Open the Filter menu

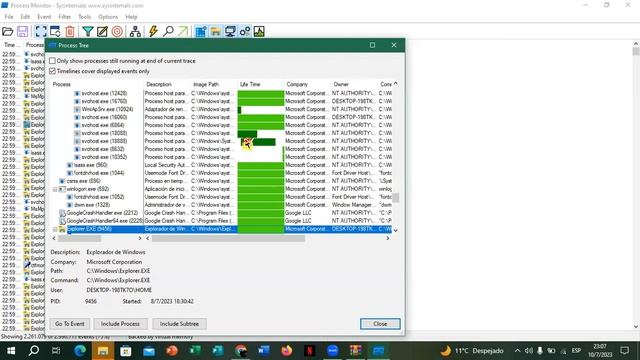(64, 17)
